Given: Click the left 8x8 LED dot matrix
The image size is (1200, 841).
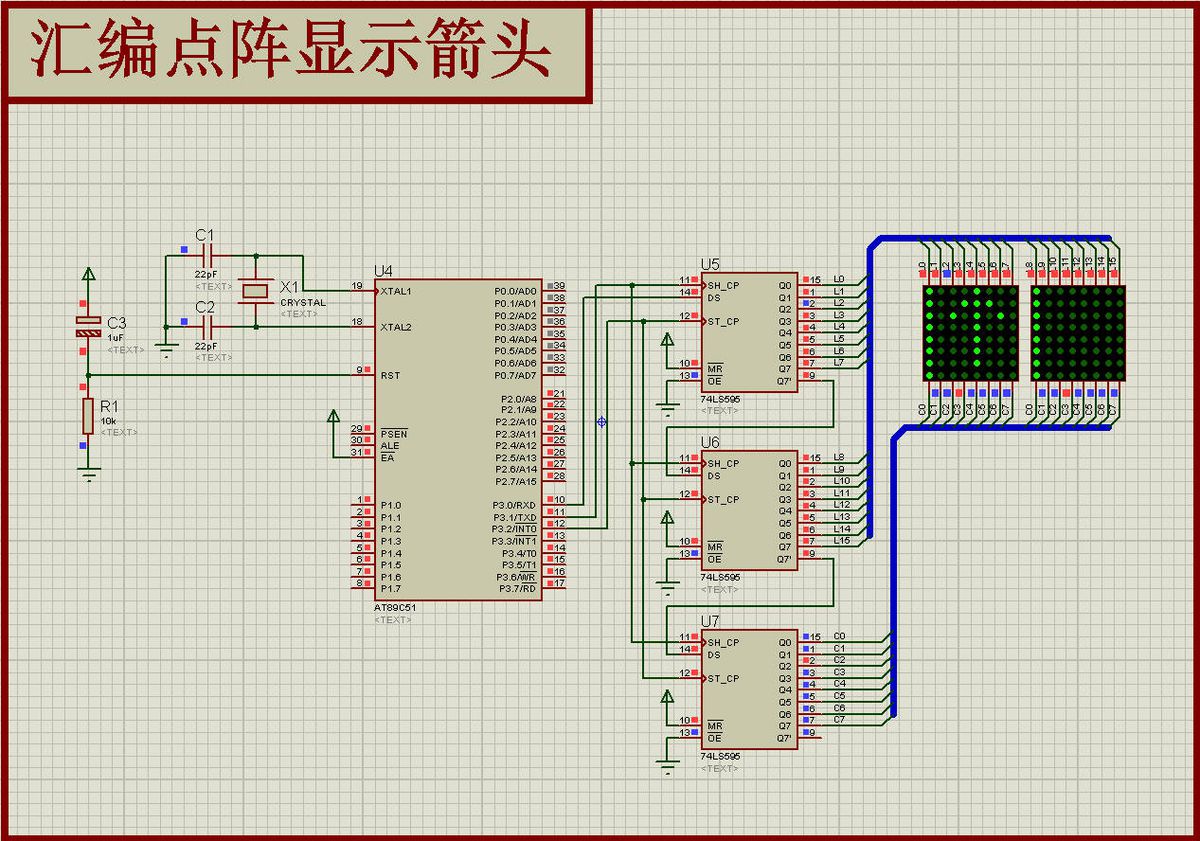Looking at the screenshot, I should pyautogui.click(x=969, y=333).
